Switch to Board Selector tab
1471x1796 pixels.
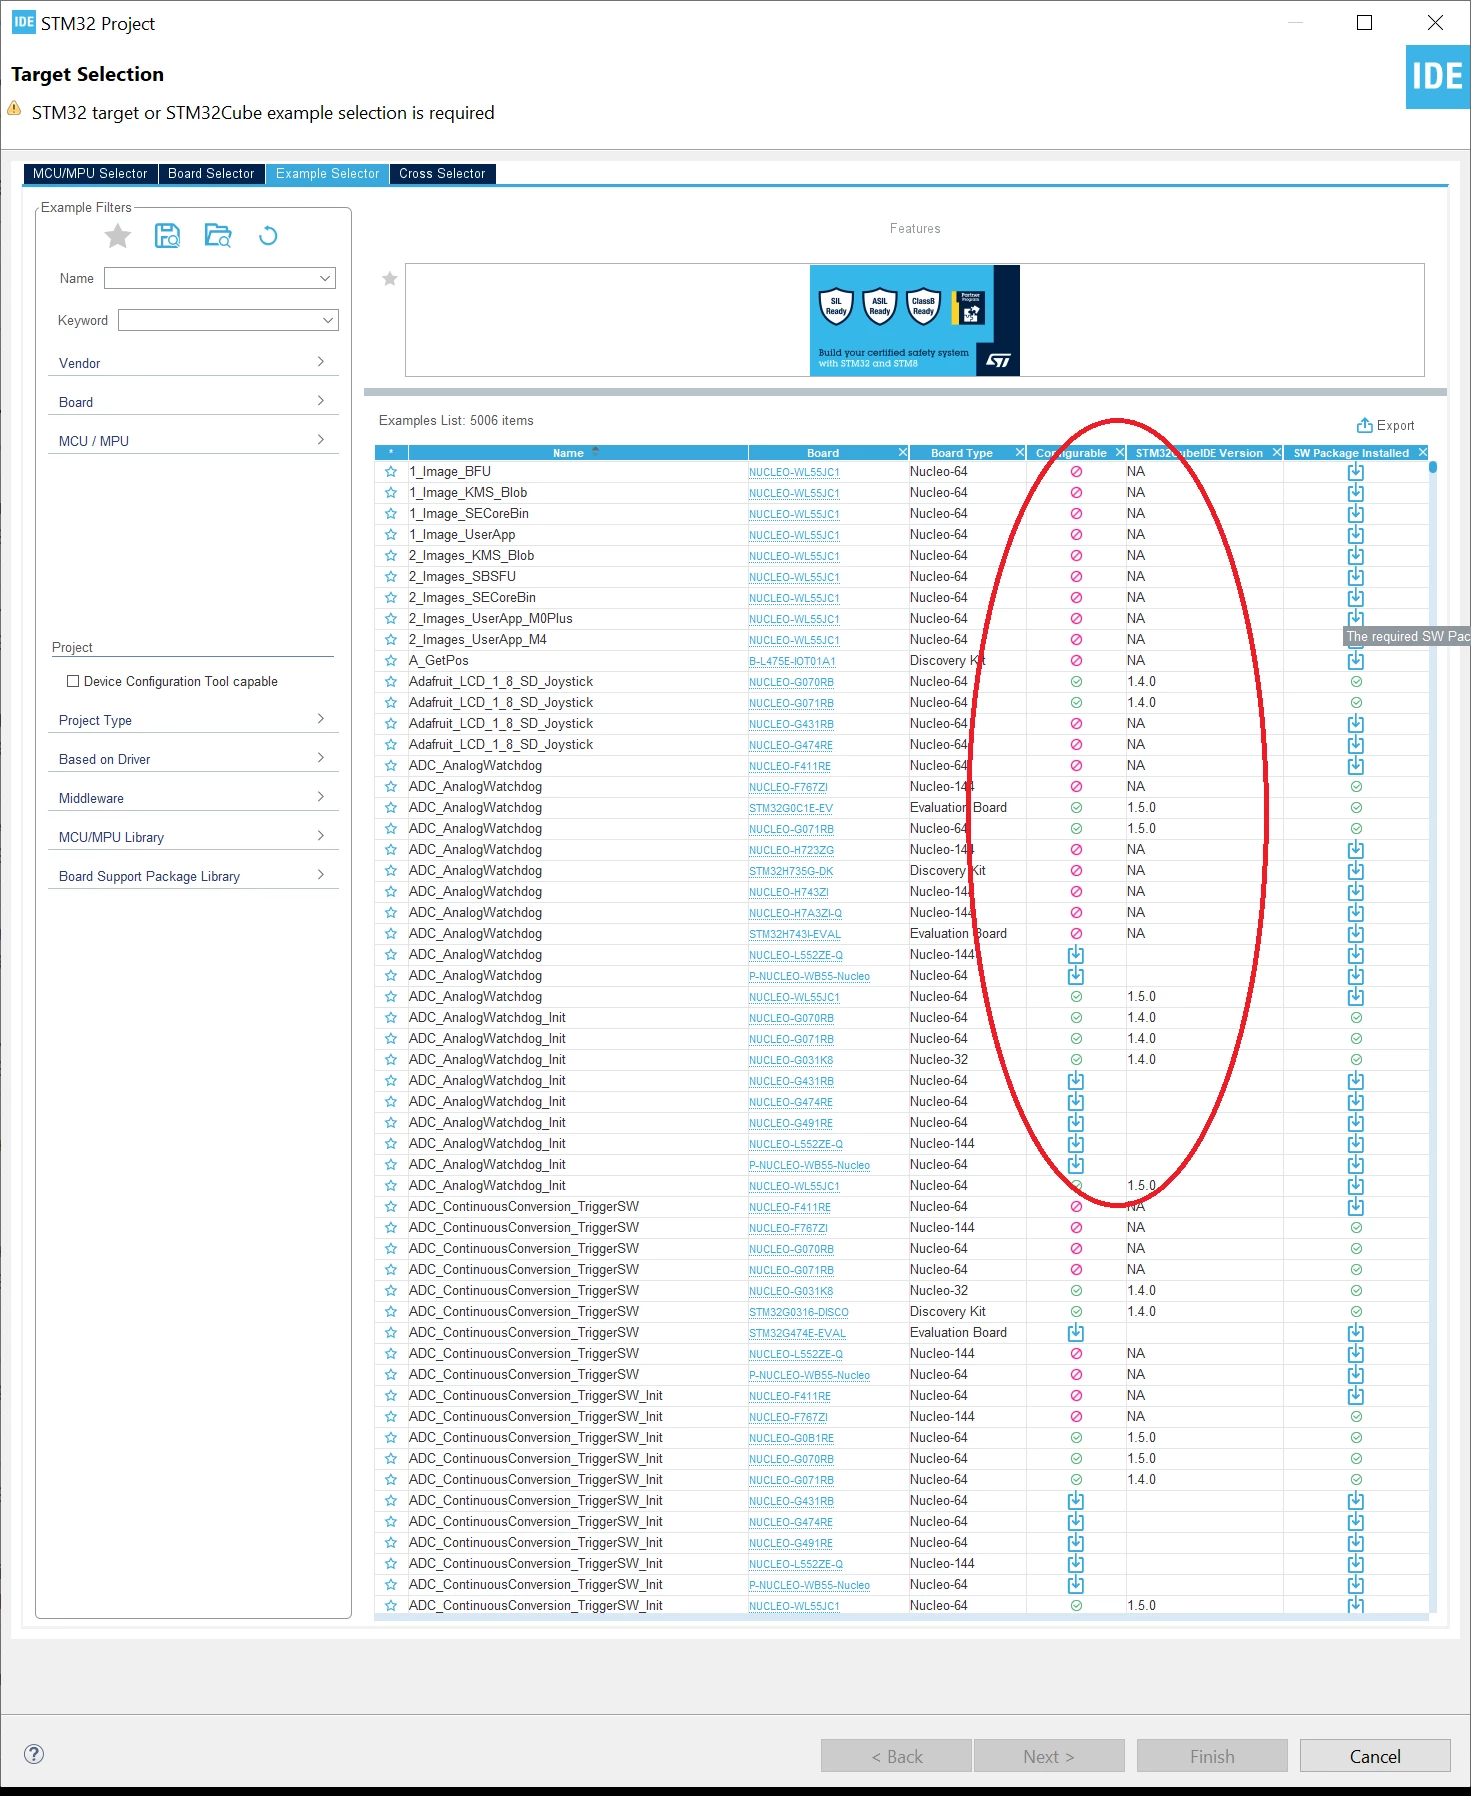click(x=211, y=174)
